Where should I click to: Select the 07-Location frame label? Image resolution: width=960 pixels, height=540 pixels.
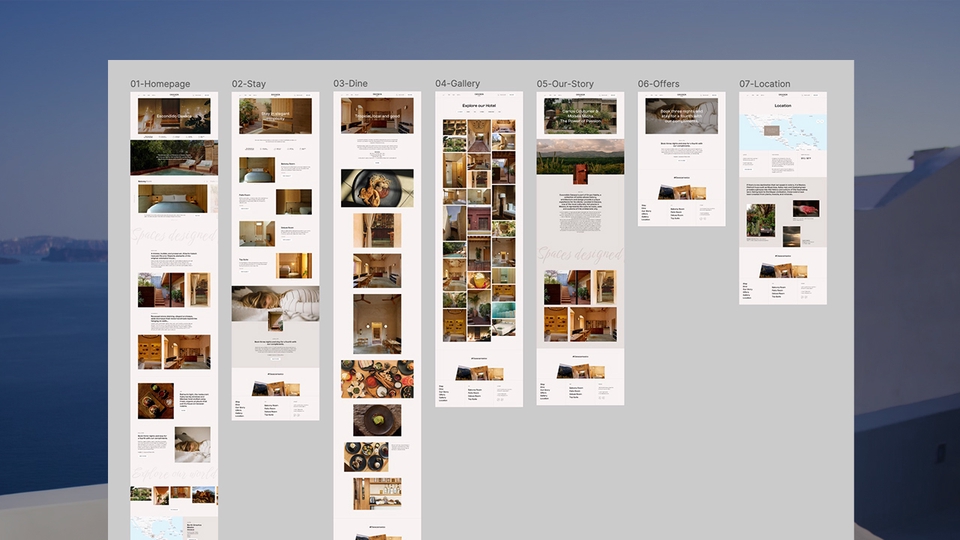[765, 84]
